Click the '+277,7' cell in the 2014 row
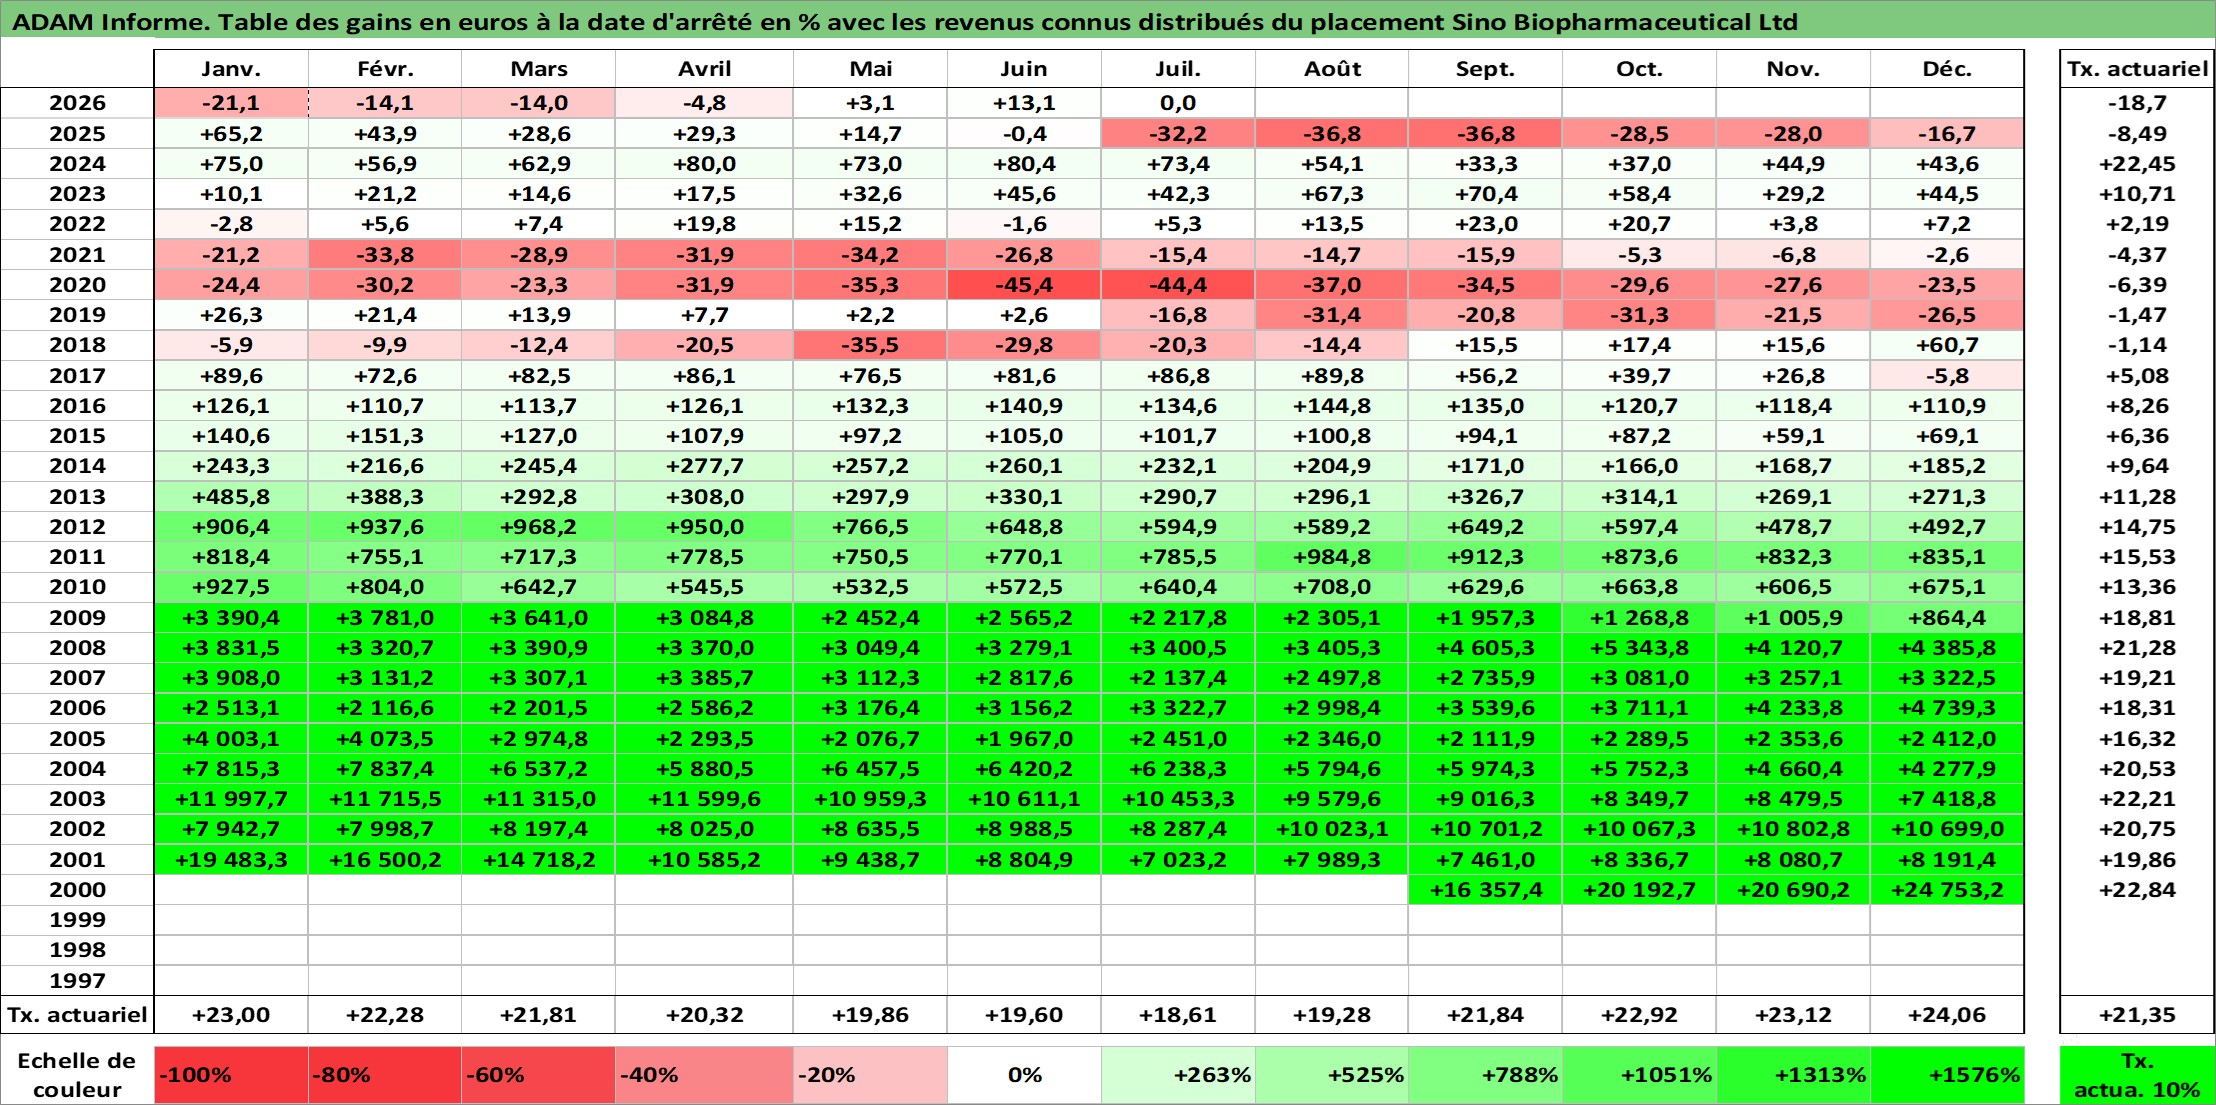The image size is (2216, 1105). (704, 466)
